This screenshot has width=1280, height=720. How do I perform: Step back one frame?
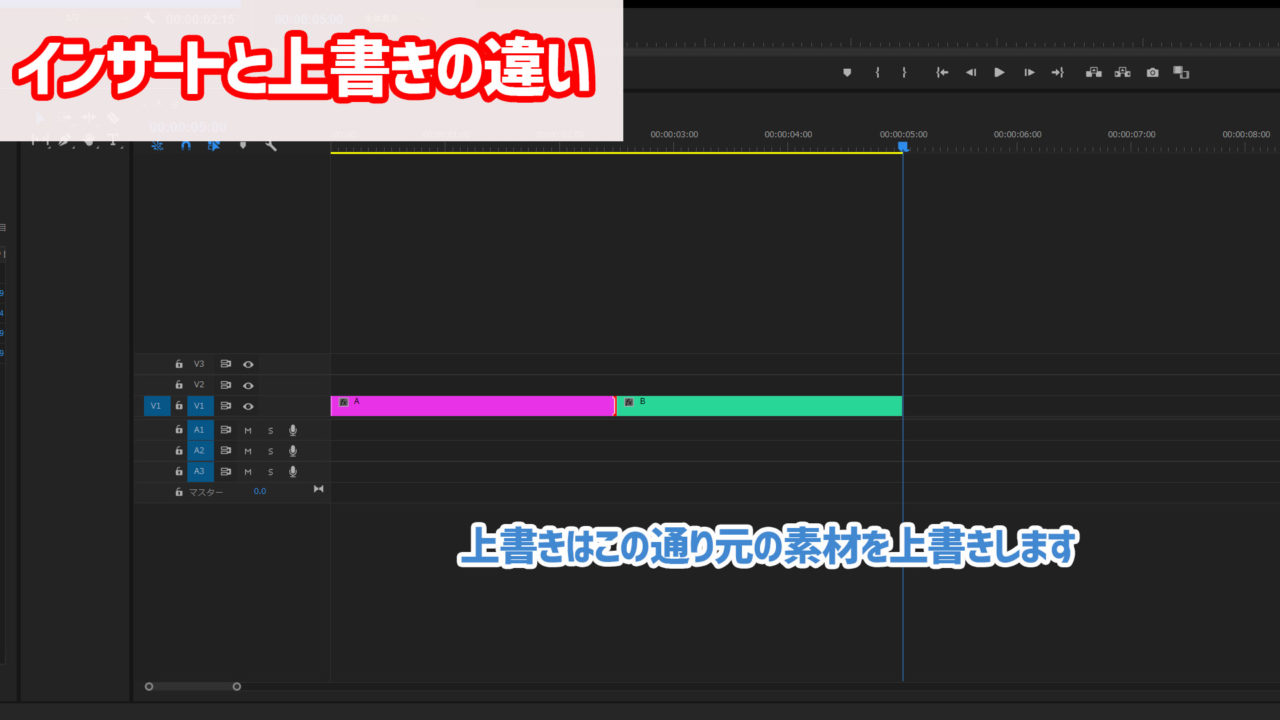pos(970,72)
